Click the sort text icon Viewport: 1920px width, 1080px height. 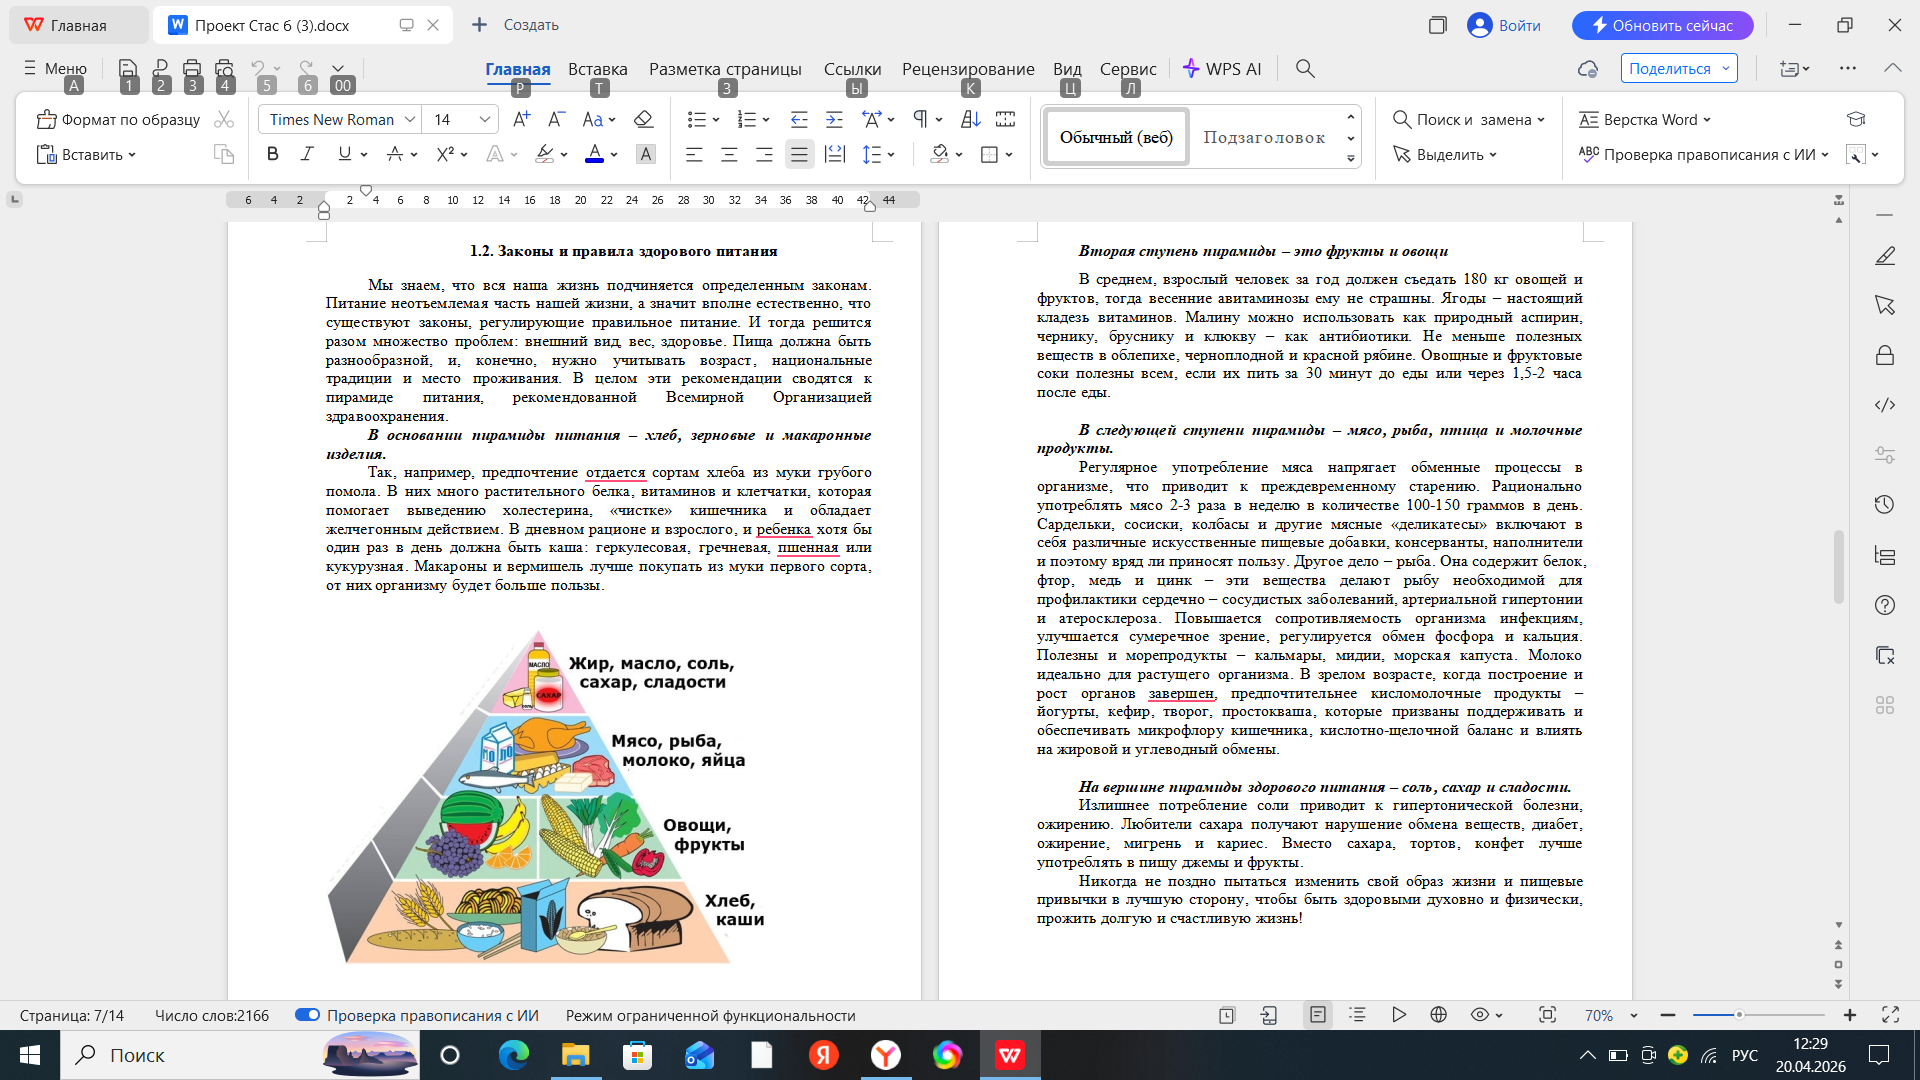pyautogui.click(x=970, y=119)
